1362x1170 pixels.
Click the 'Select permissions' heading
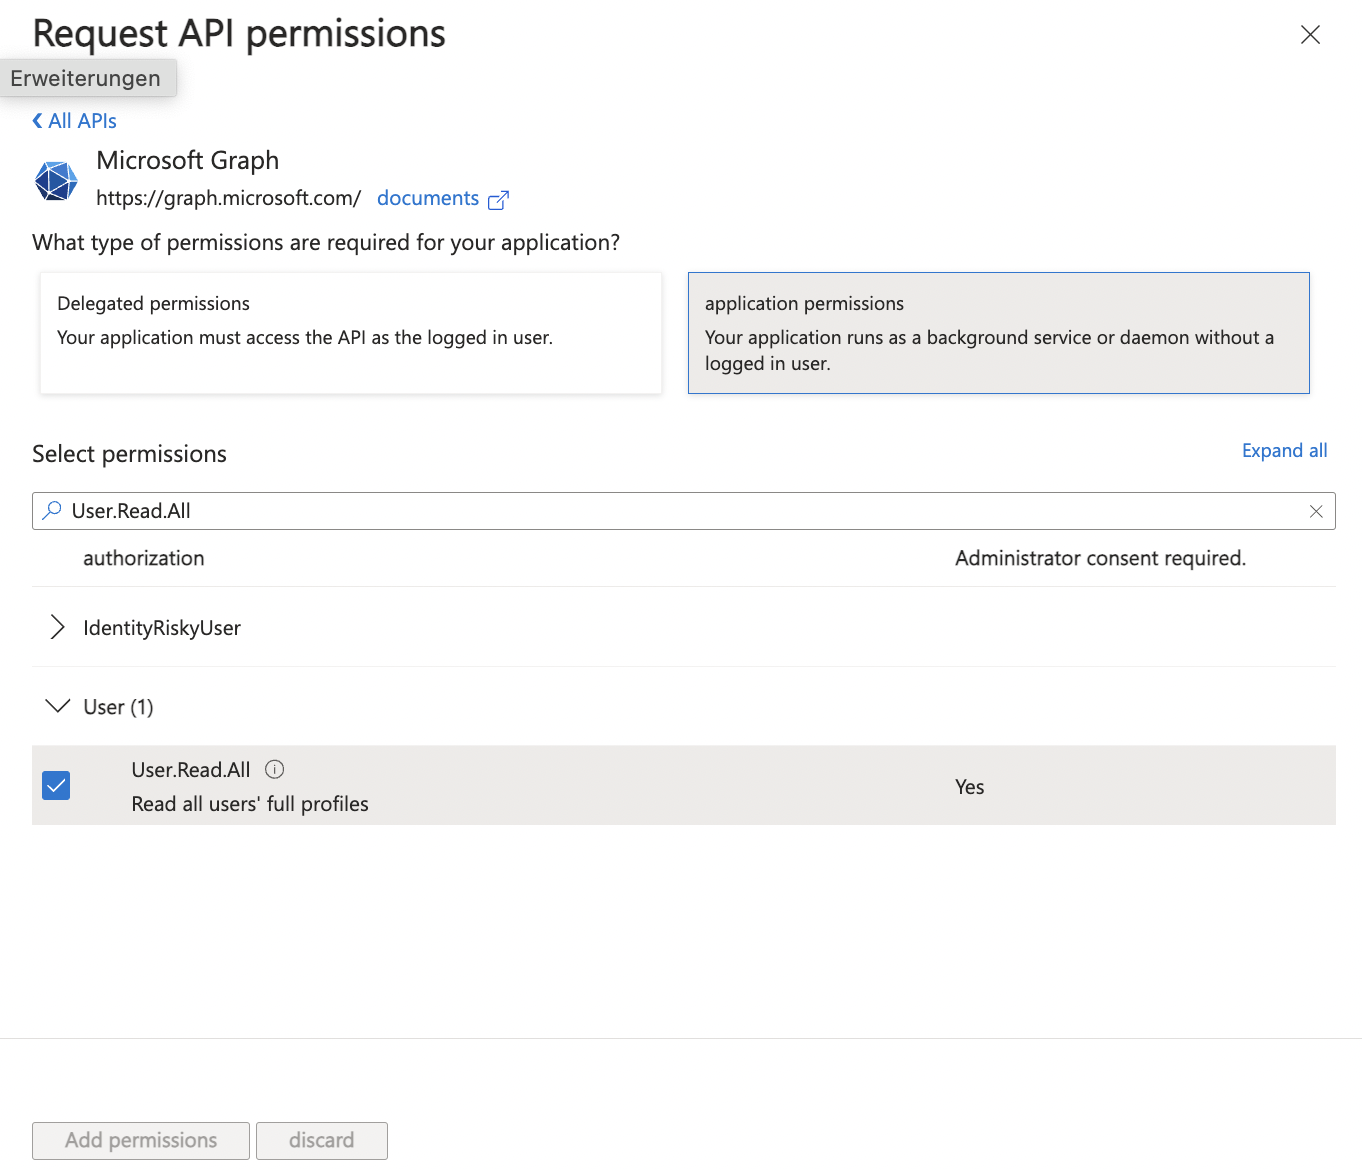pos(129,454)
